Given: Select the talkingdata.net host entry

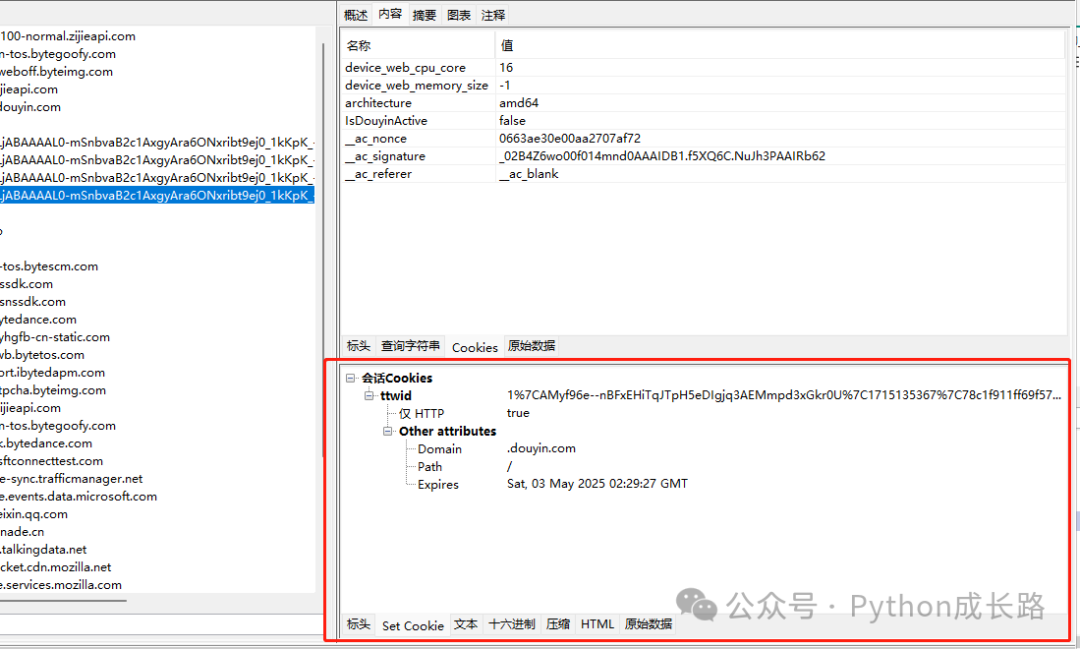Looking at the screenshot, I should (x=43, y=550).
